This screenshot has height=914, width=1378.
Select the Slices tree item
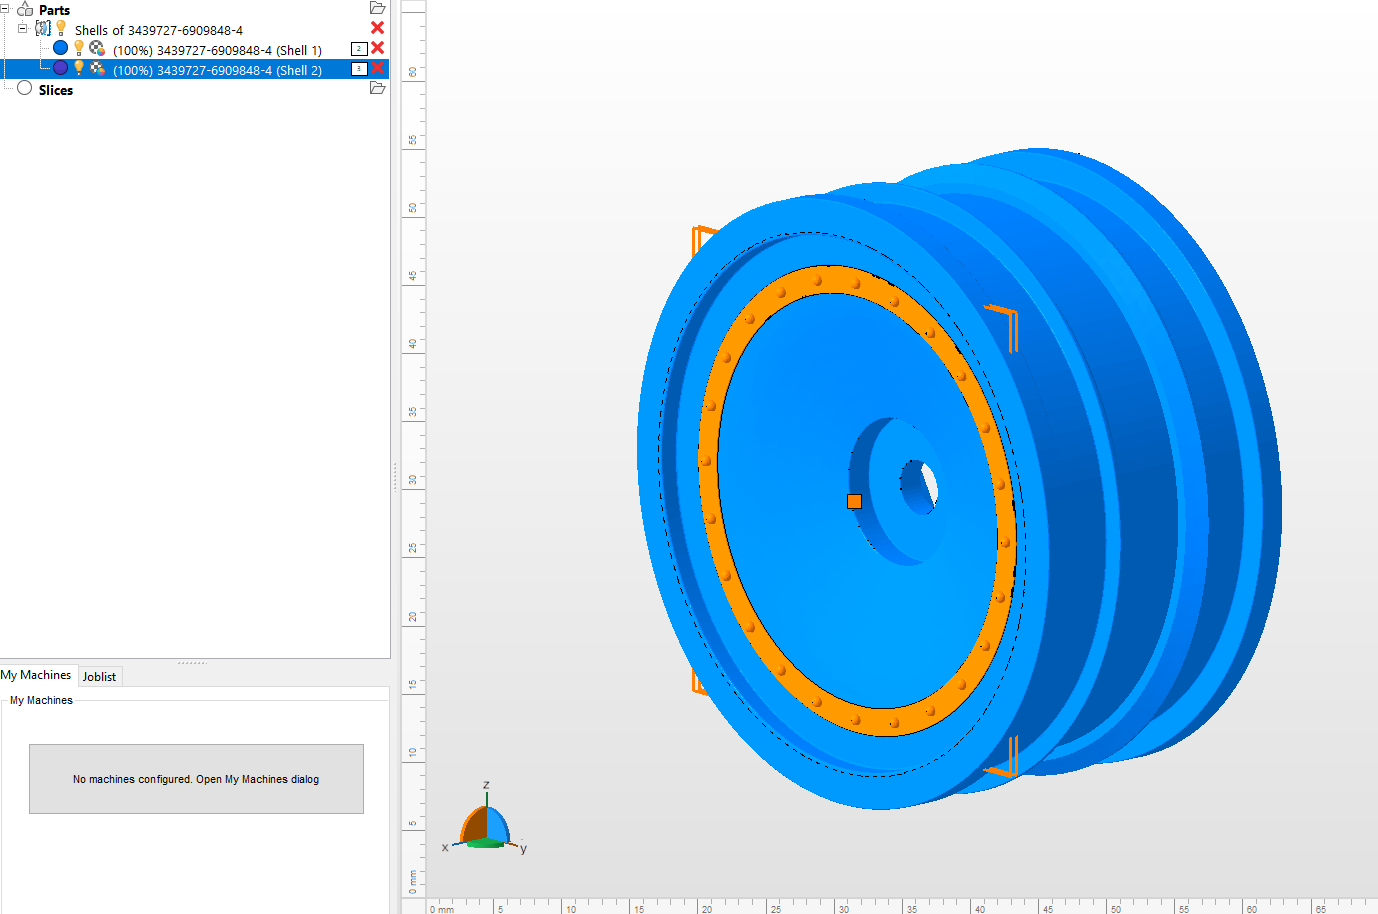point(55,90)
